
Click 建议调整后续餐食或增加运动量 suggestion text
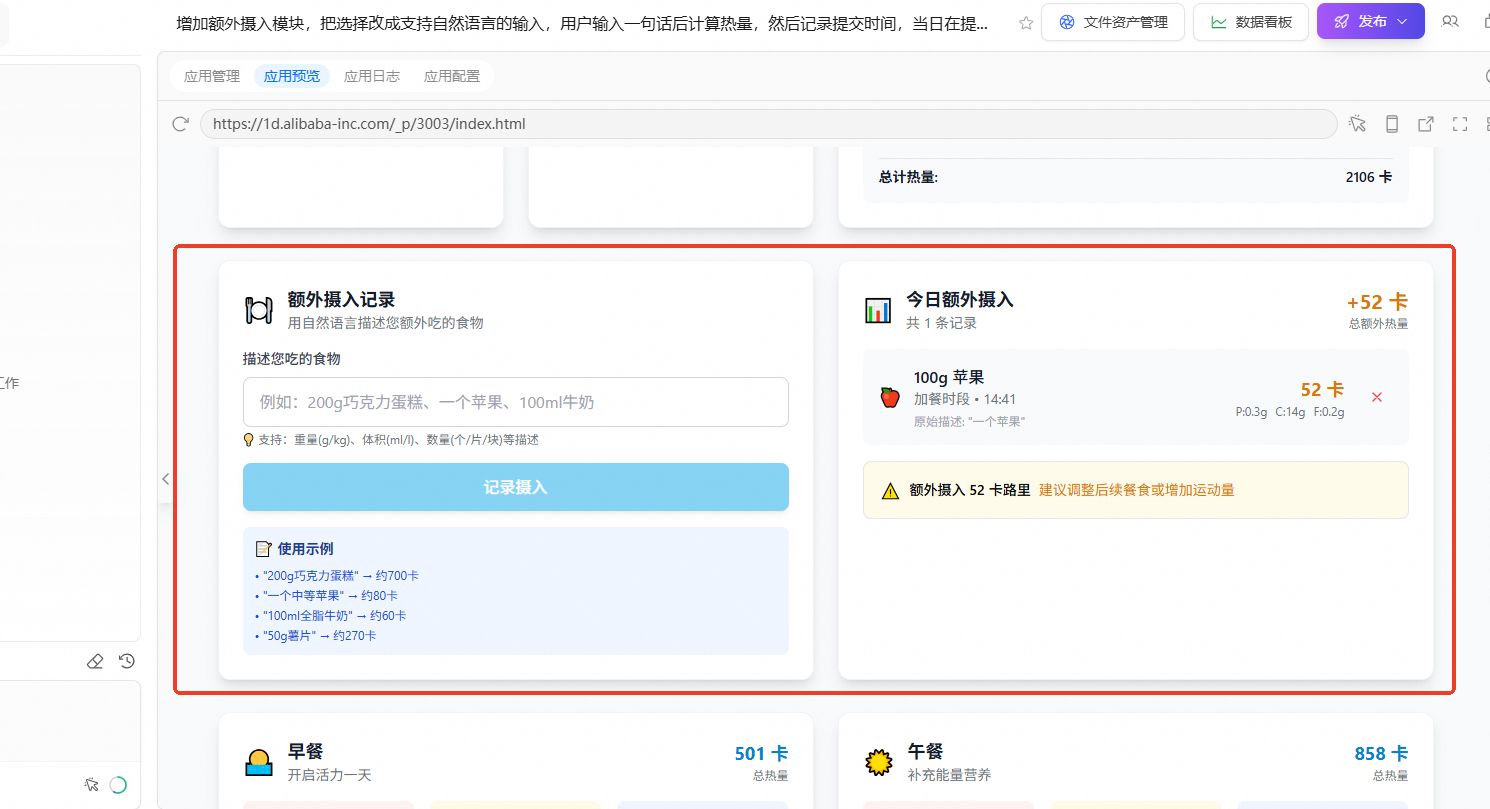click(x=1137, y=490)
